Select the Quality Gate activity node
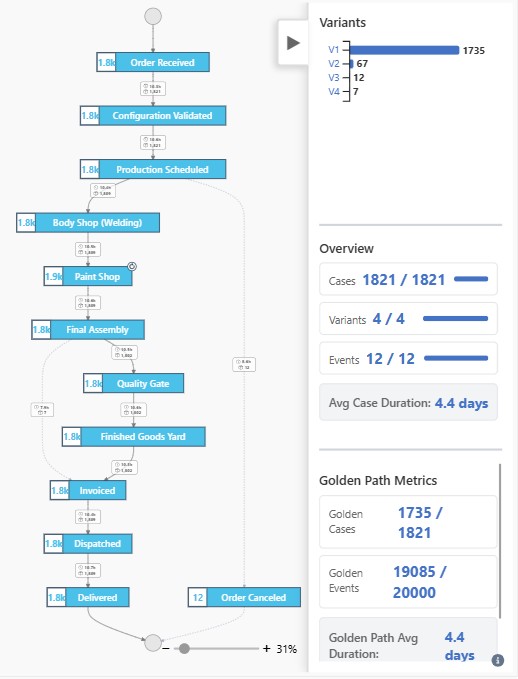518x679 pixels. click(x=133, y=384)
